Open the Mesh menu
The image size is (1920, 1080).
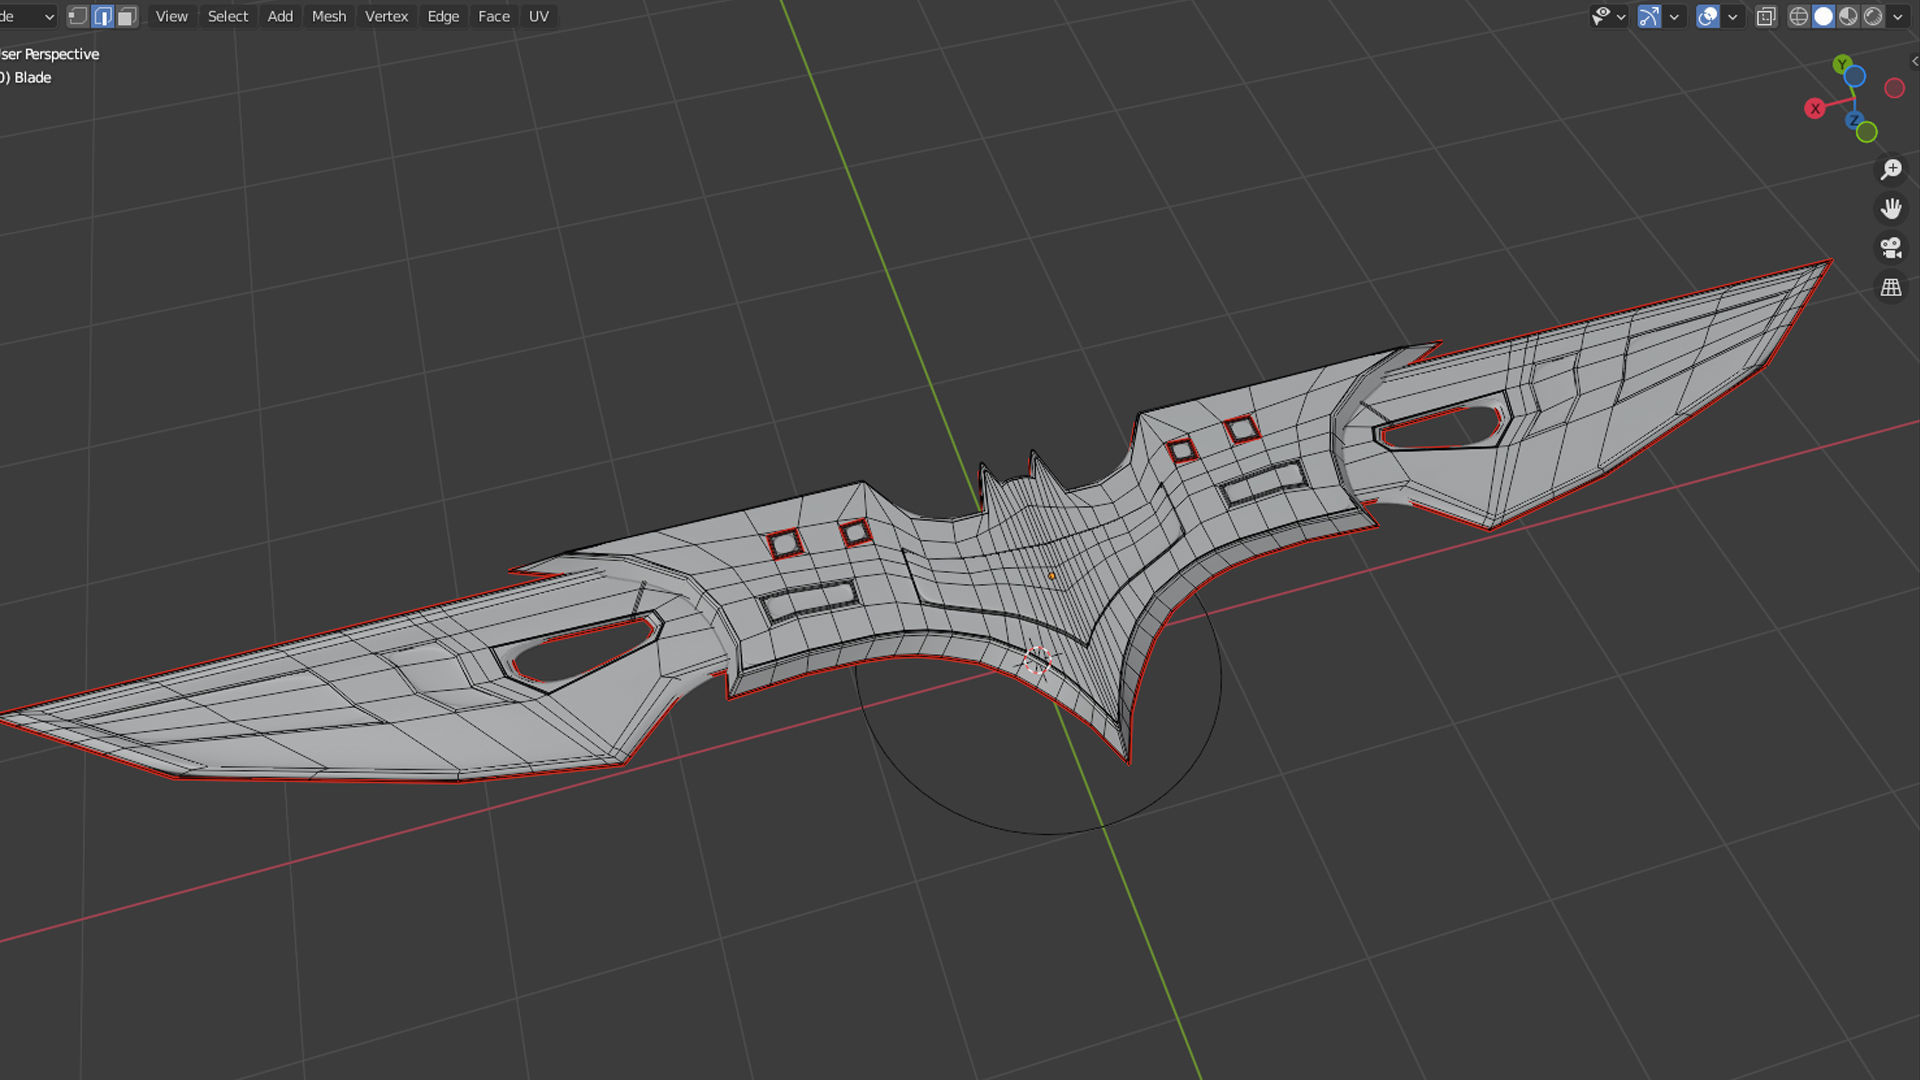pos(329,16)
